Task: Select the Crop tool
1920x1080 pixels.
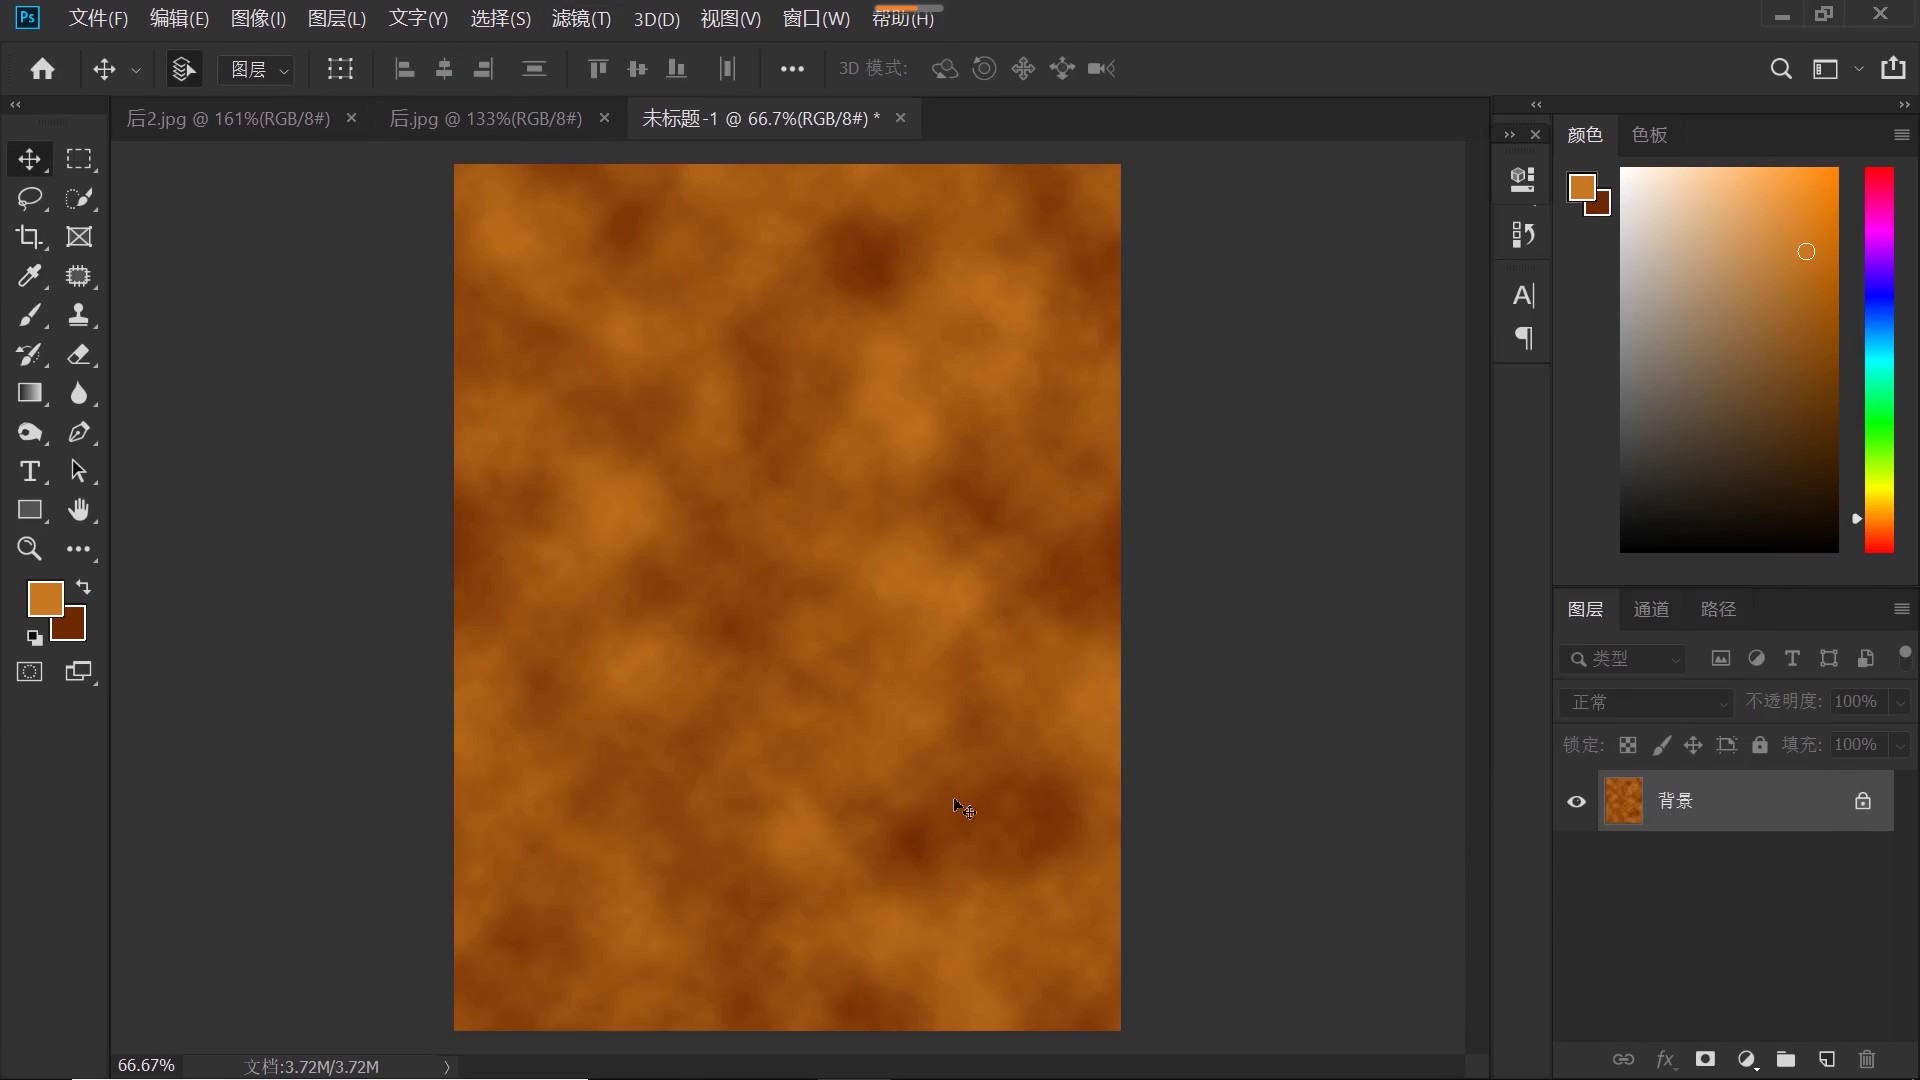Action: (29, 237)
